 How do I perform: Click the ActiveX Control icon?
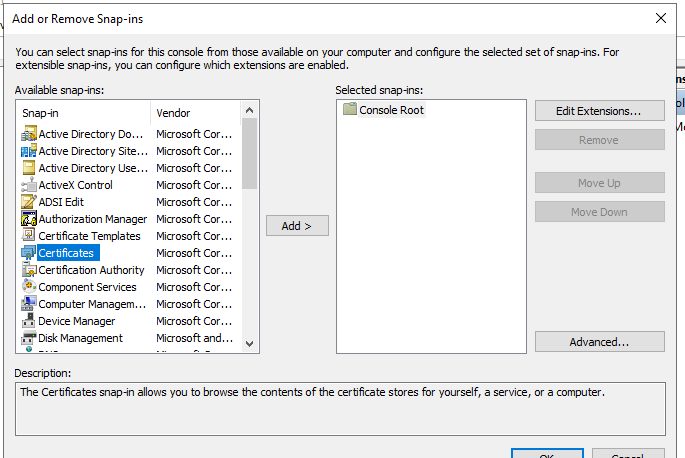click(29, 185)
